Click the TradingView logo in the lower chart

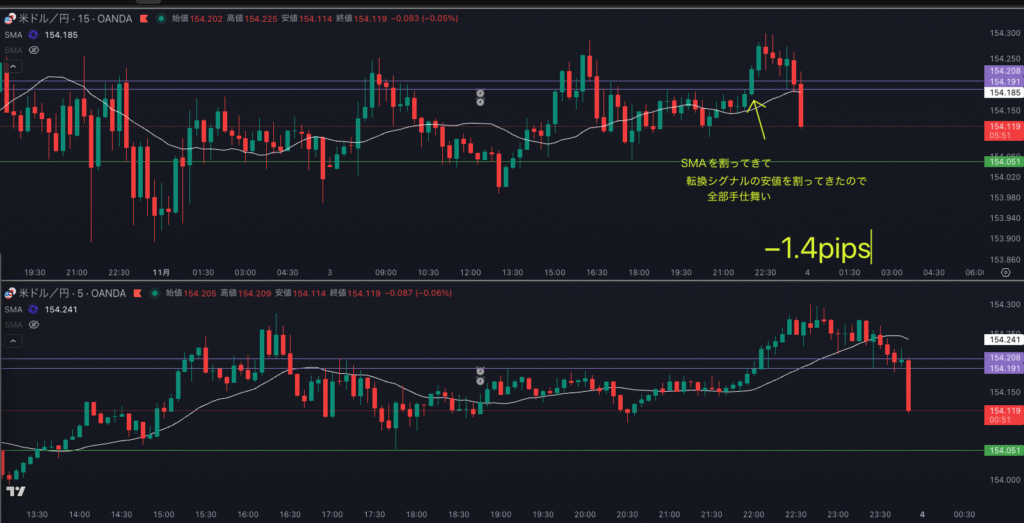point(15,492)
